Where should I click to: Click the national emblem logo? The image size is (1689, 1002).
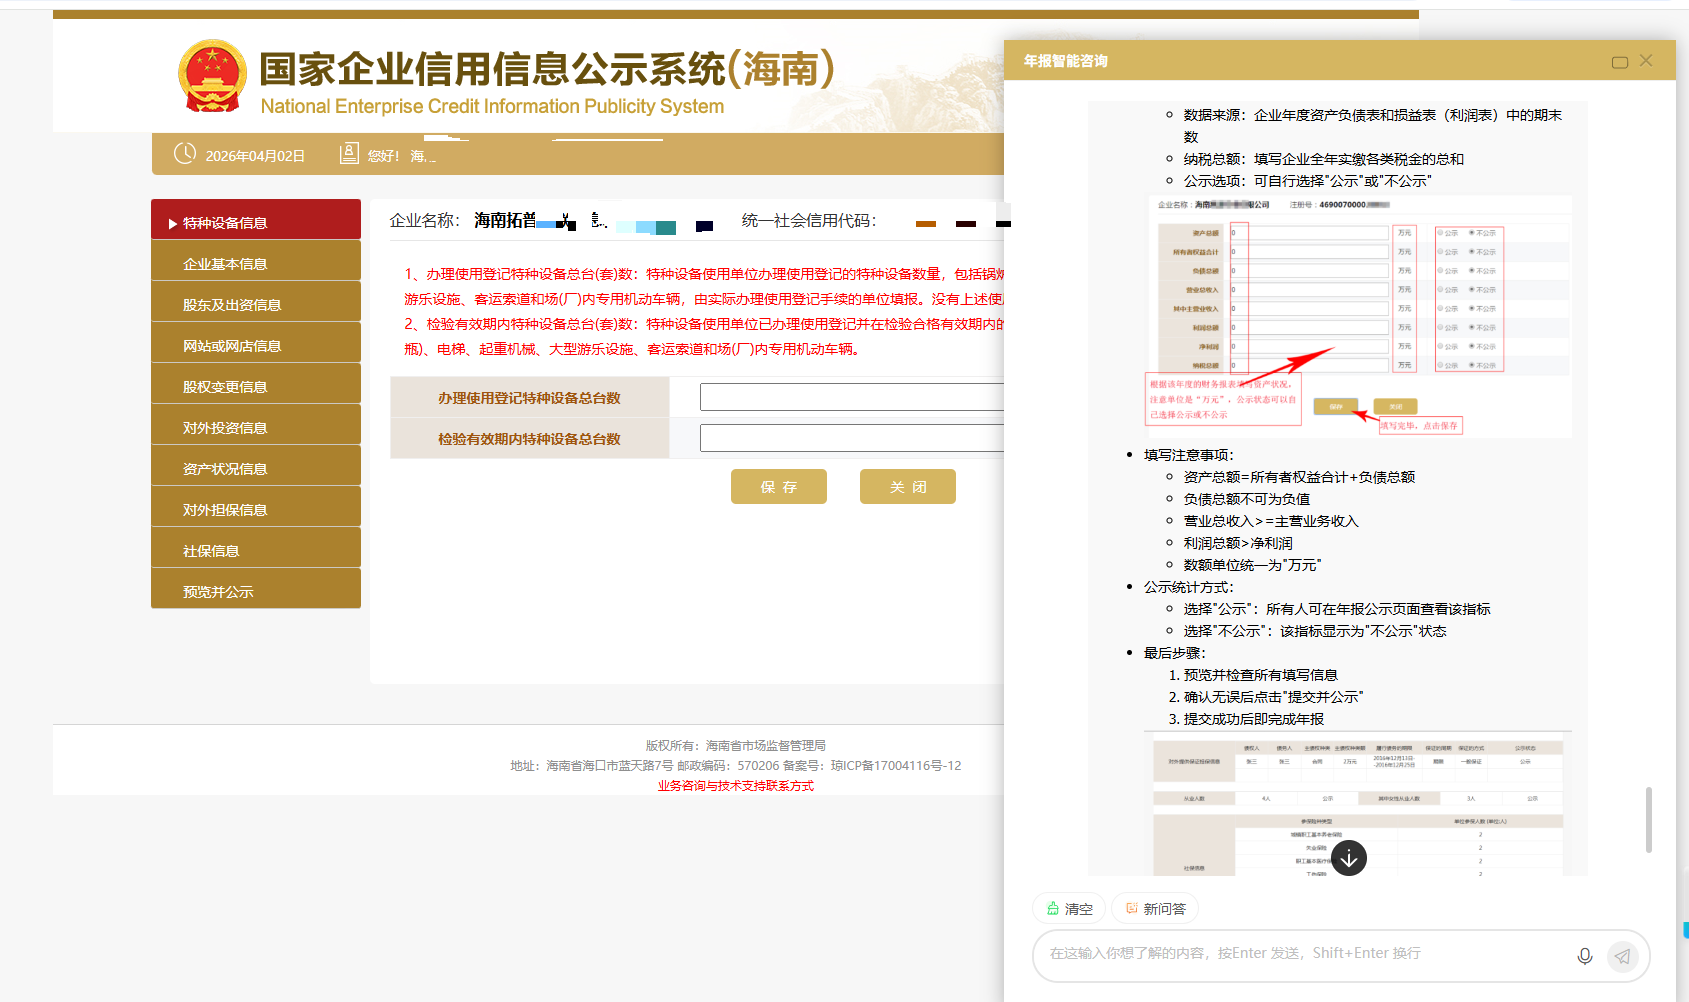click(x=212, y=76)
